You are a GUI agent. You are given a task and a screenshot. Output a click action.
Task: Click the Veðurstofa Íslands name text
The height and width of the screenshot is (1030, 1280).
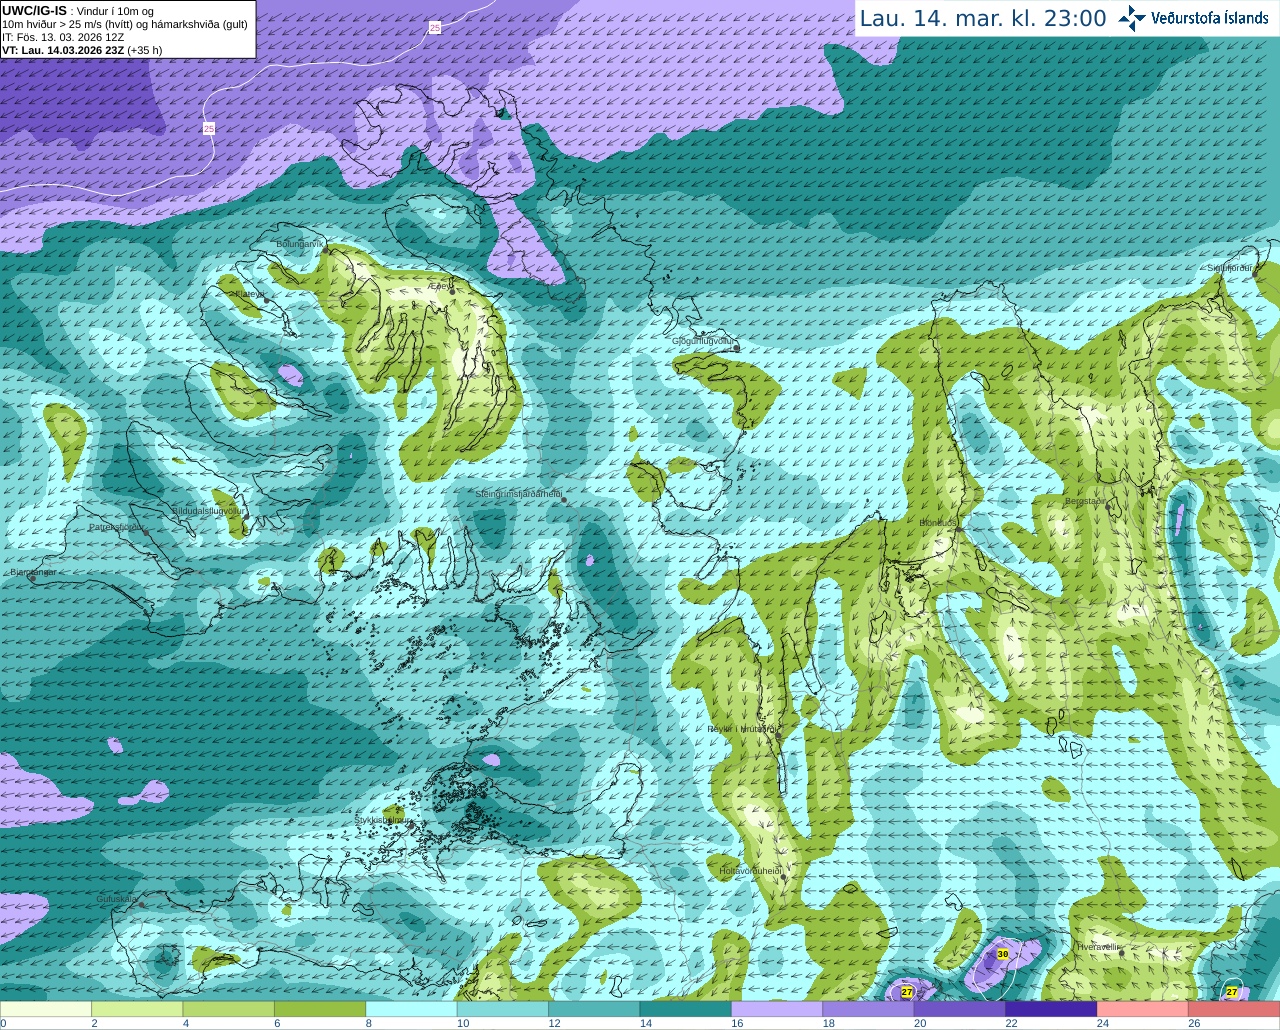[1210, 18]
